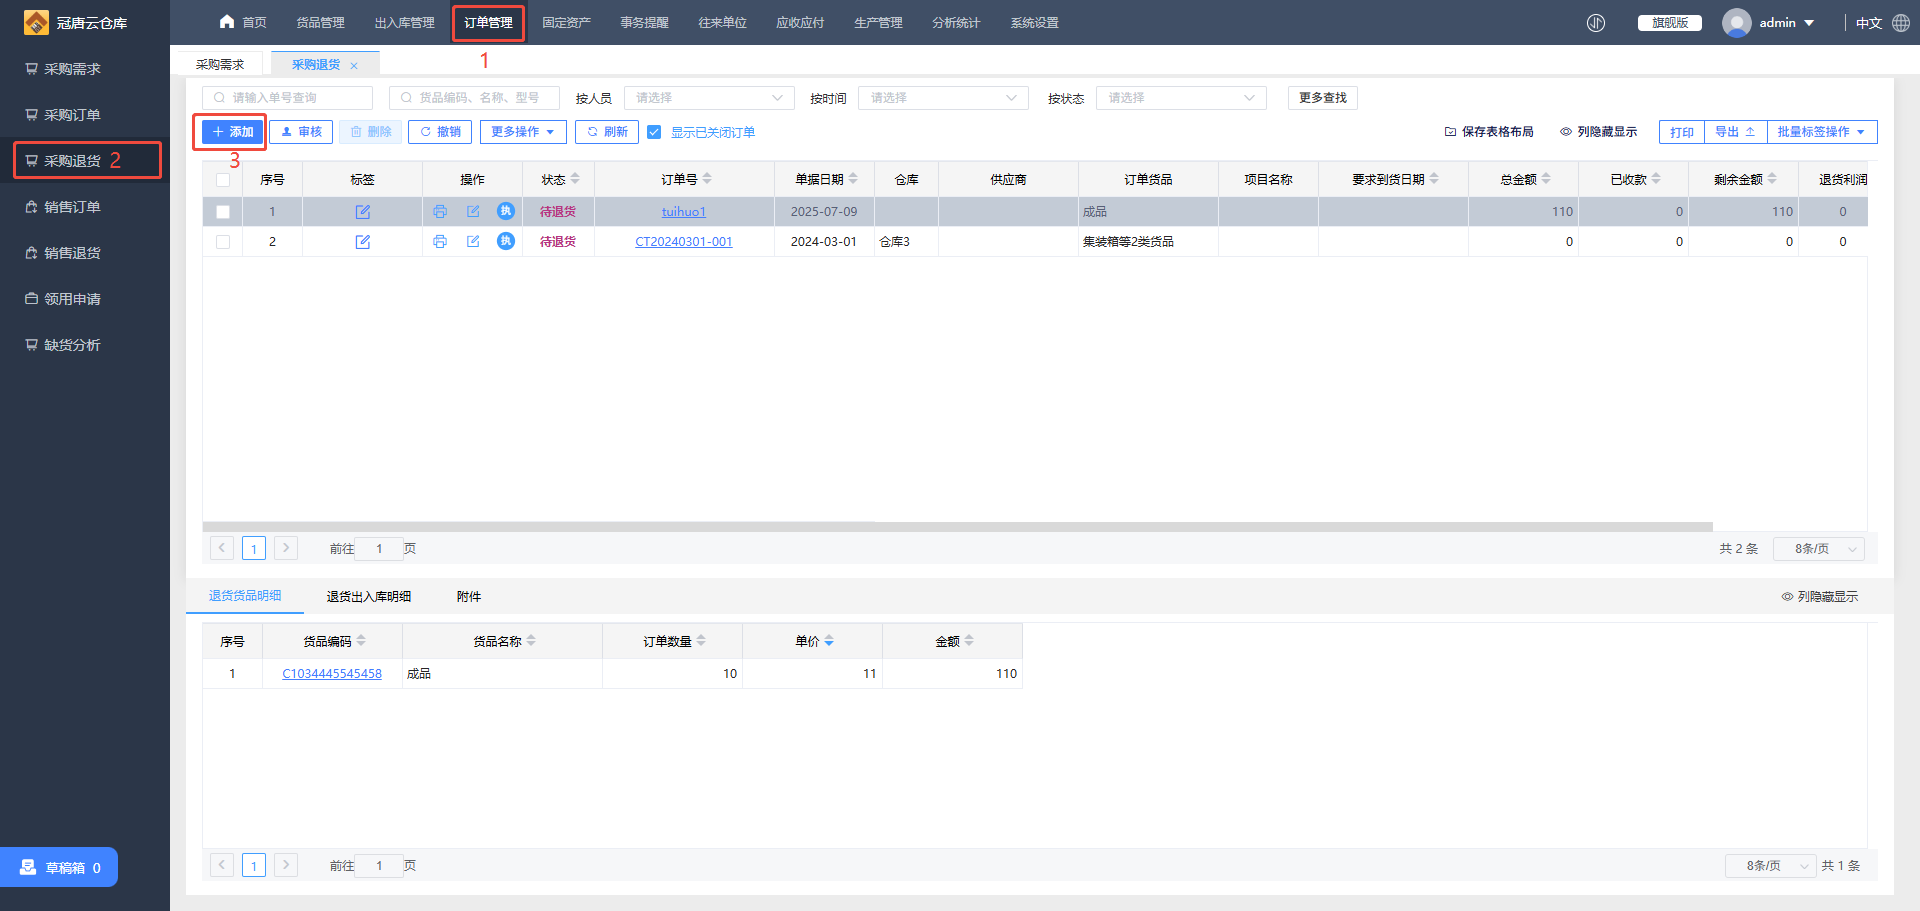Screen dimensions: 1920x911
Task: Sort by 总金额 column sort arrows
Action: pos(1546,179)
